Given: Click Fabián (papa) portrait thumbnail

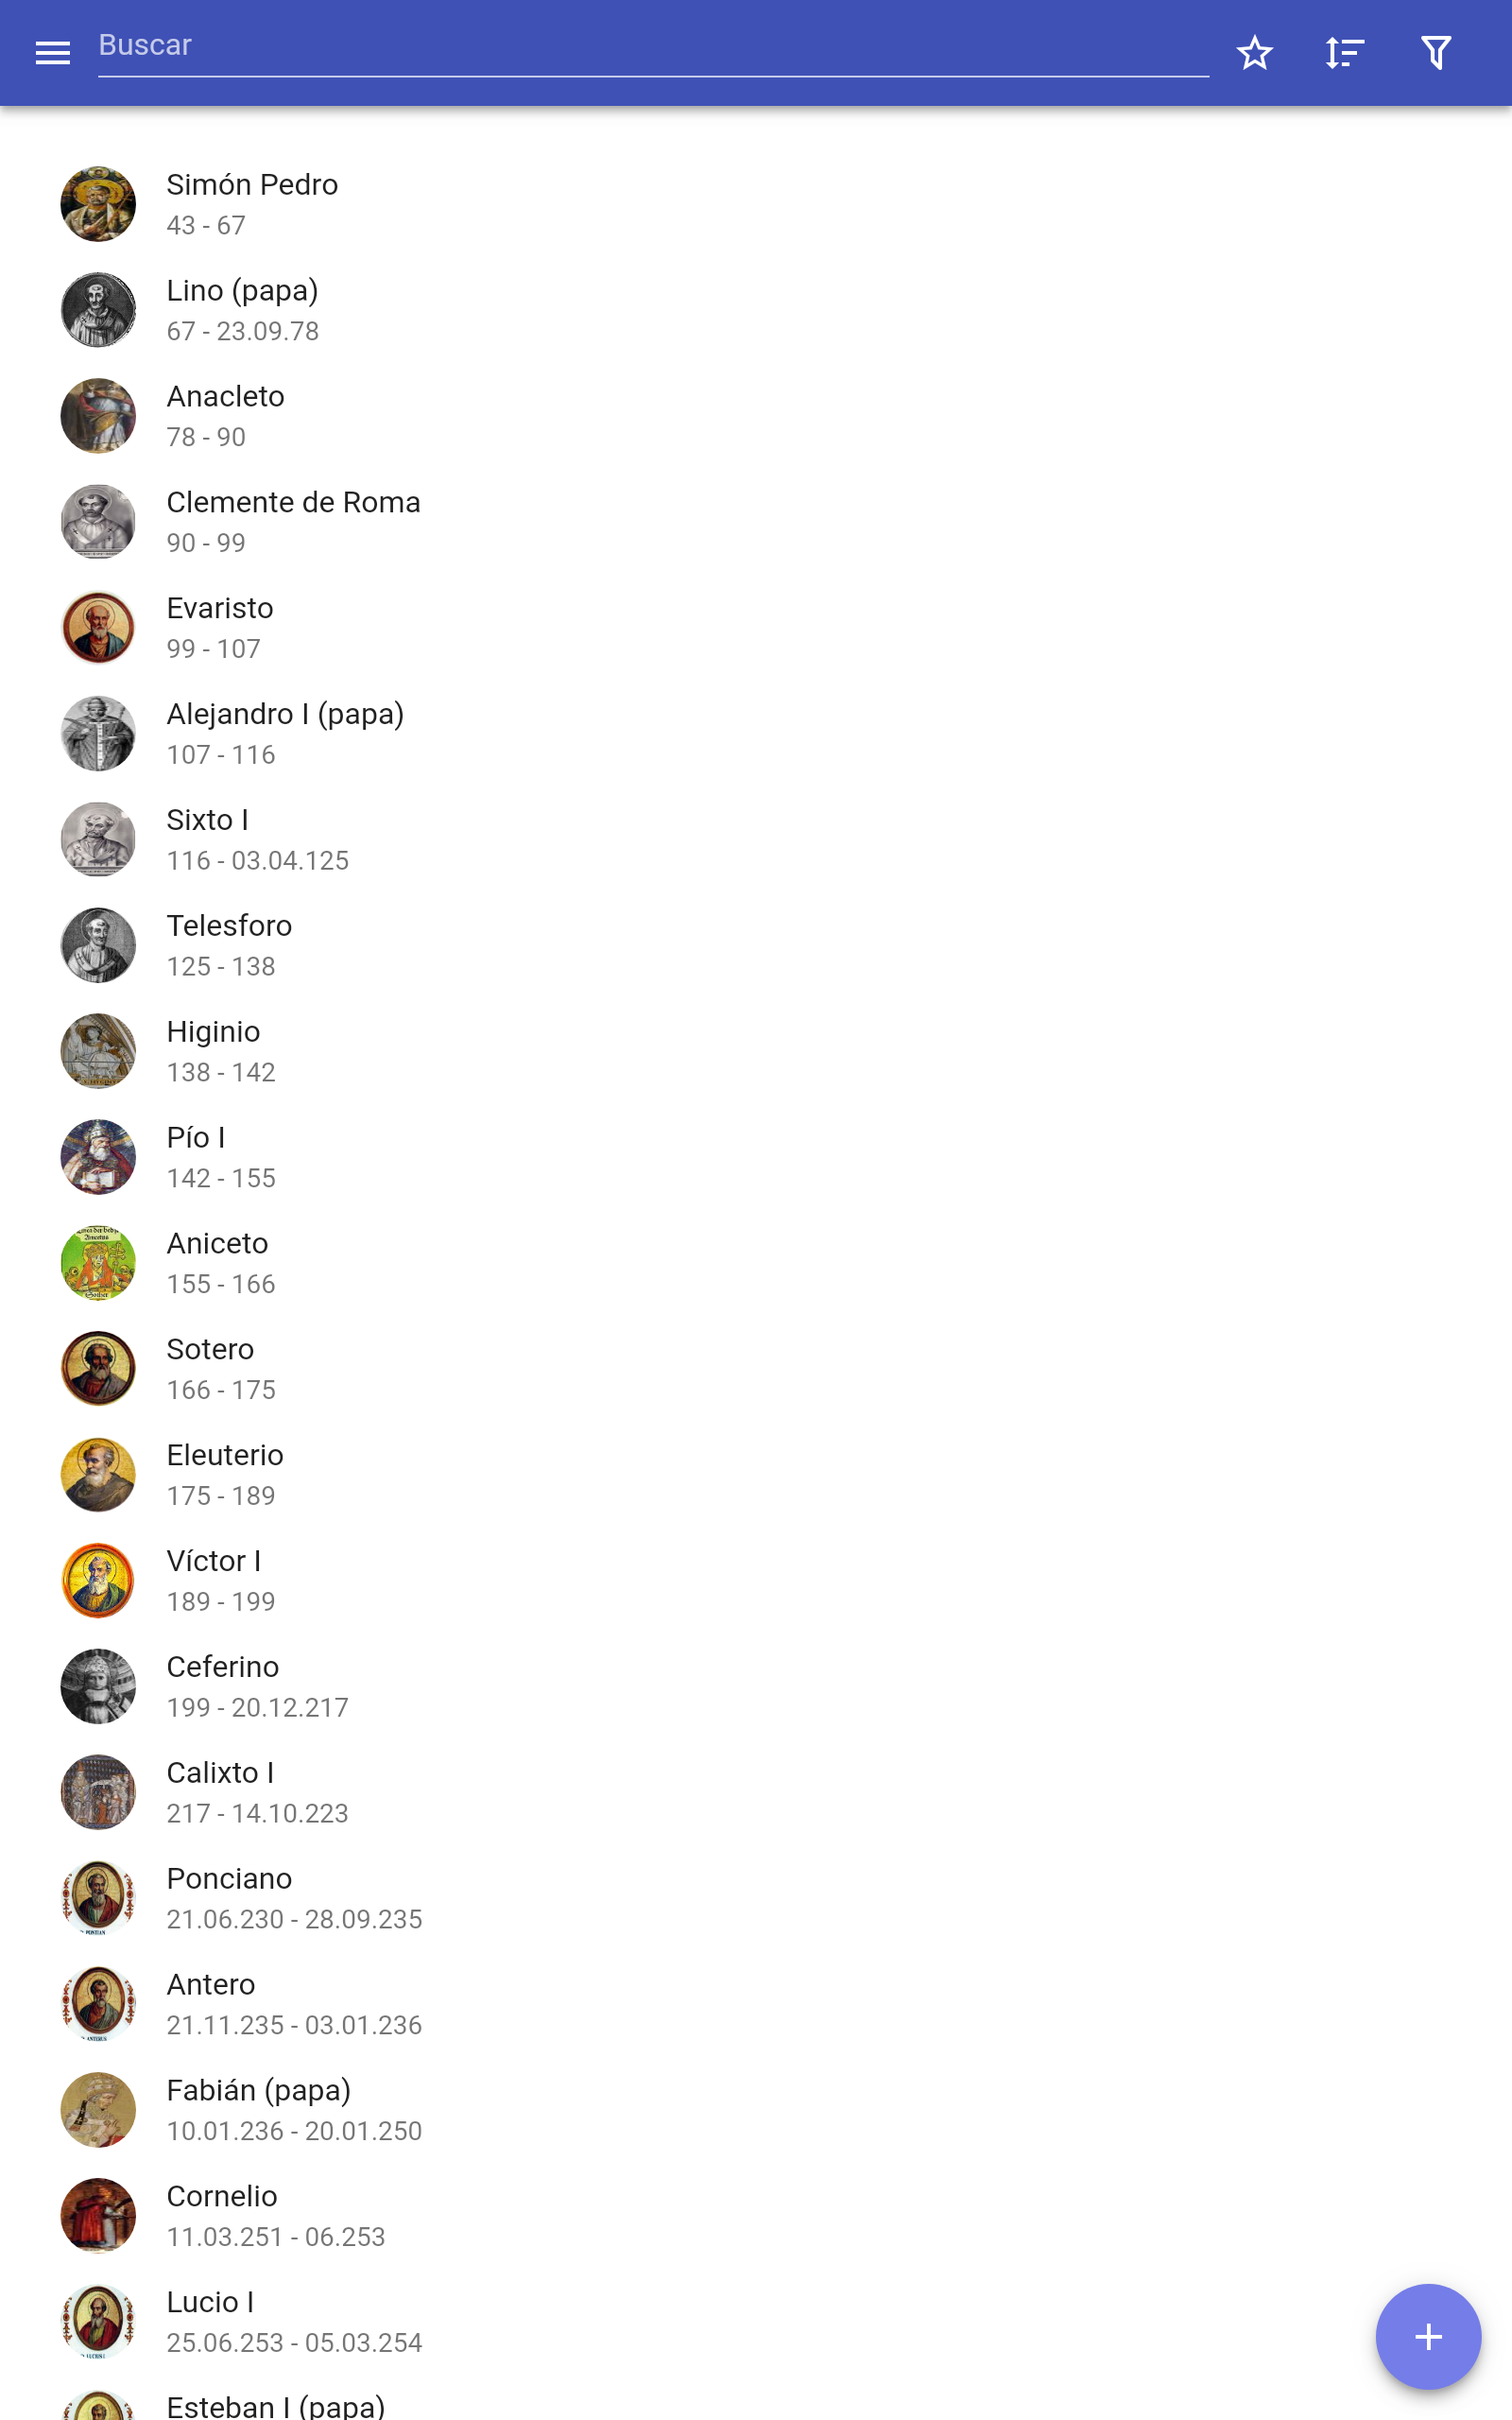Looking at the screenshot, I should [98, 2110].
